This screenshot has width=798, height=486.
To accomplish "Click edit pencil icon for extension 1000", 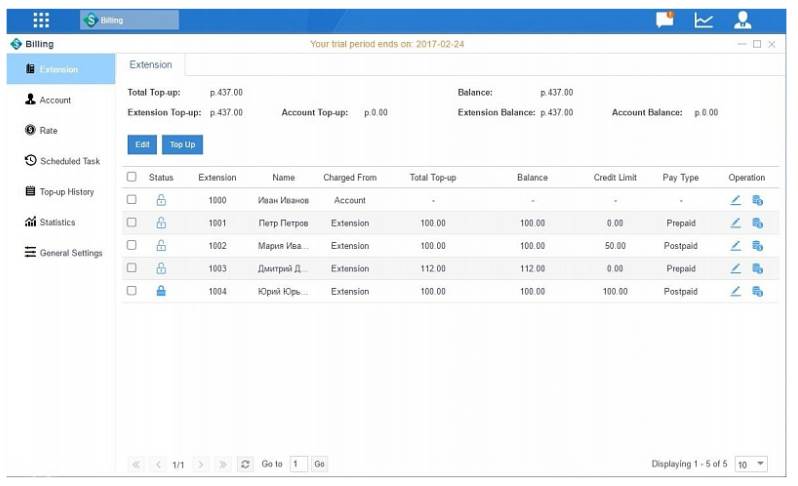I will [x=735, y=200].
